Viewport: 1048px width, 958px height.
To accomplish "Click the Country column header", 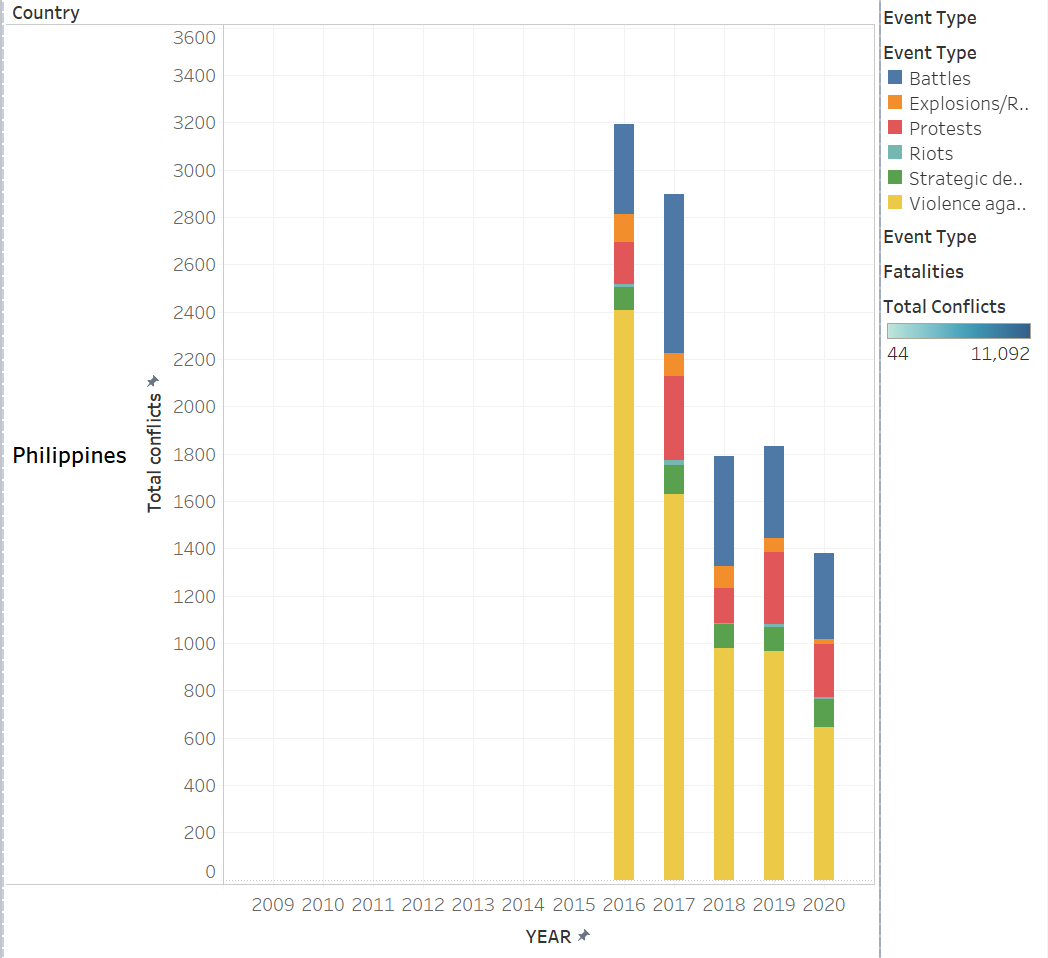I will 46,13.
